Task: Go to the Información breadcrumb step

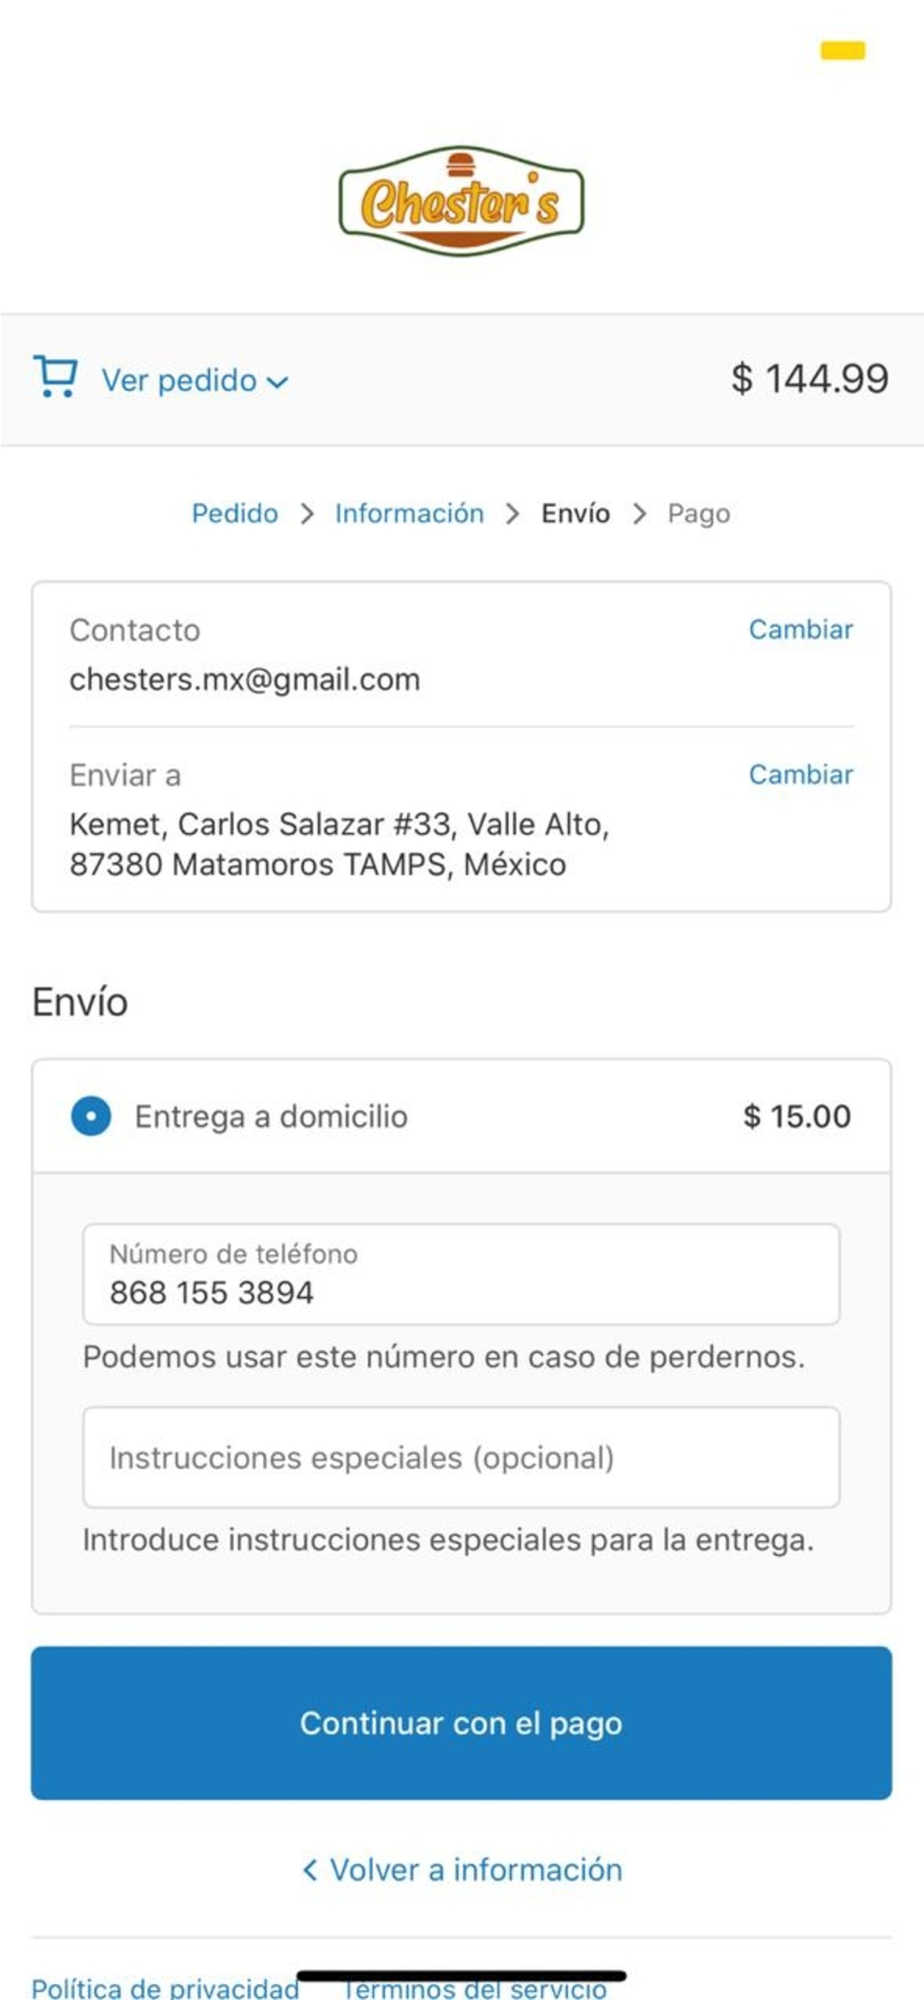Action: [x=409, y=513]
